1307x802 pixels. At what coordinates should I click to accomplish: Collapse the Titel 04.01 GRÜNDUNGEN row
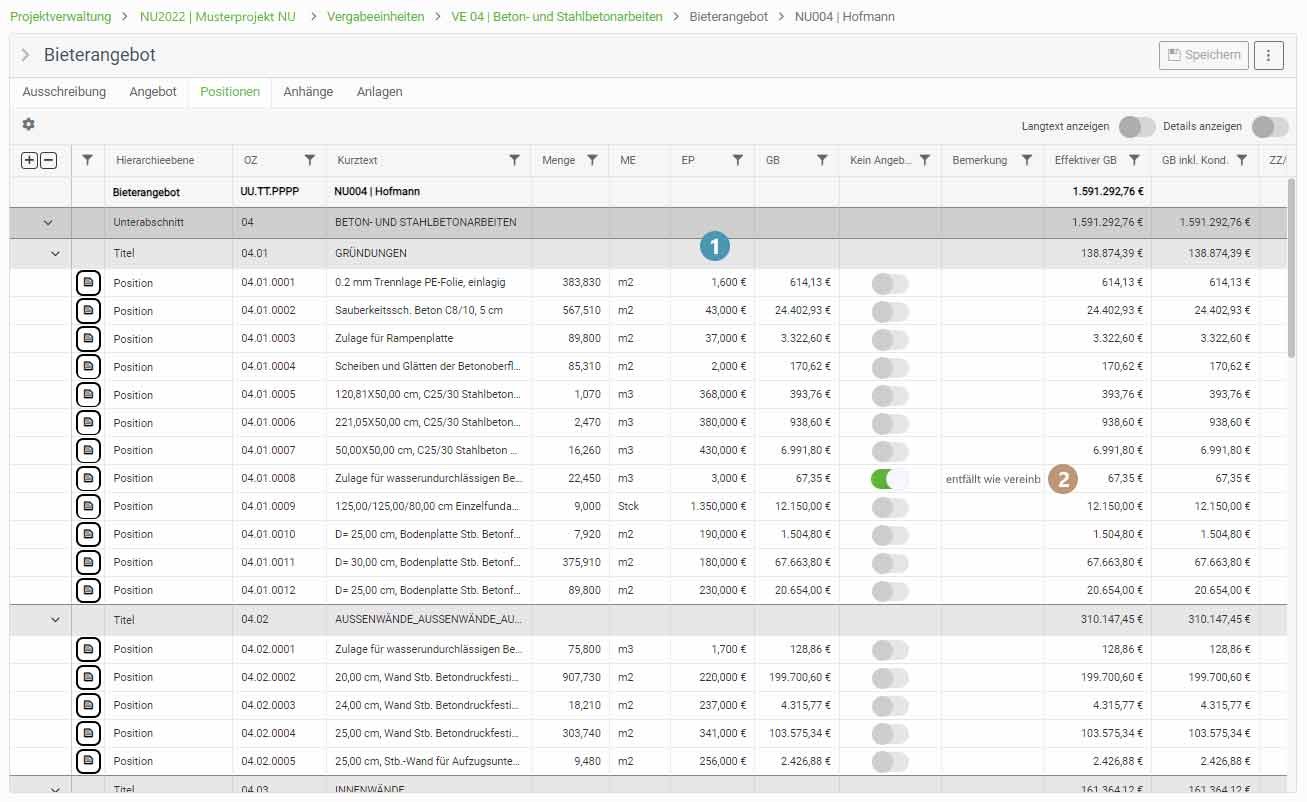56,254
